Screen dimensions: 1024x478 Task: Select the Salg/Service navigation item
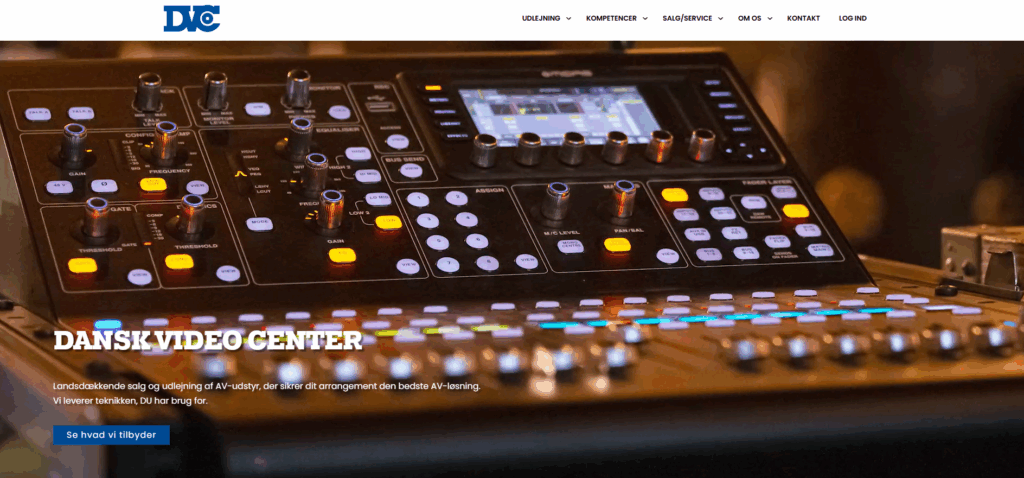[687, 18]
